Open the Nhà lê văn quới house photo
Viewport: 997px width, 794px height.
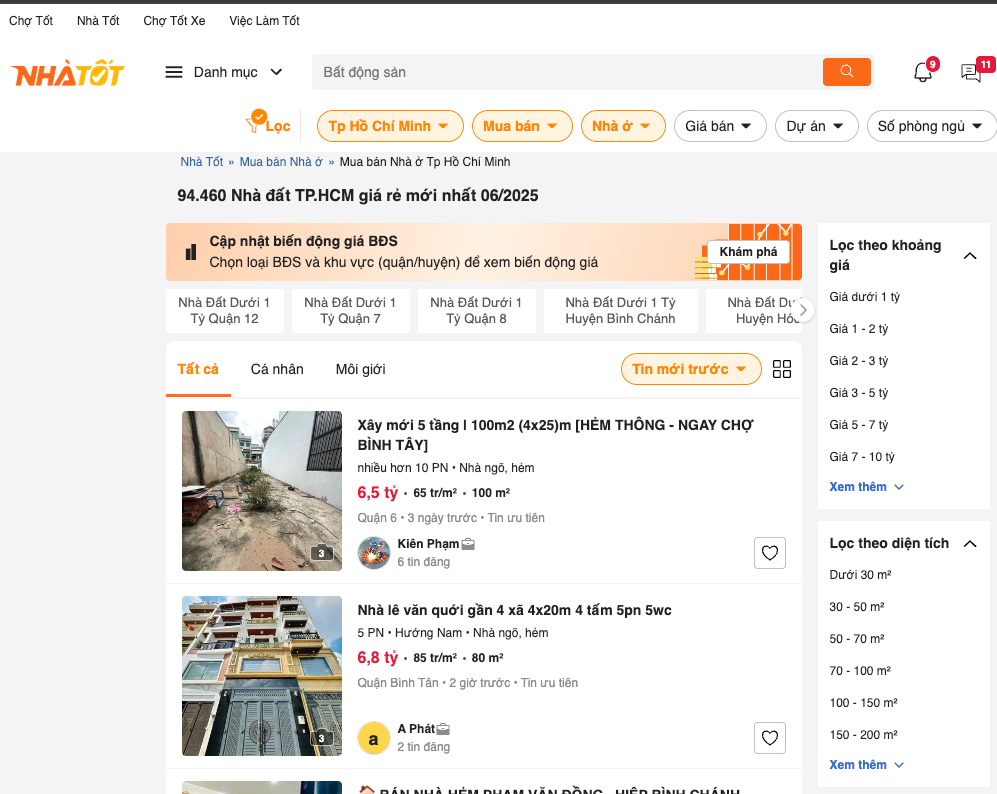click(262, 676)
